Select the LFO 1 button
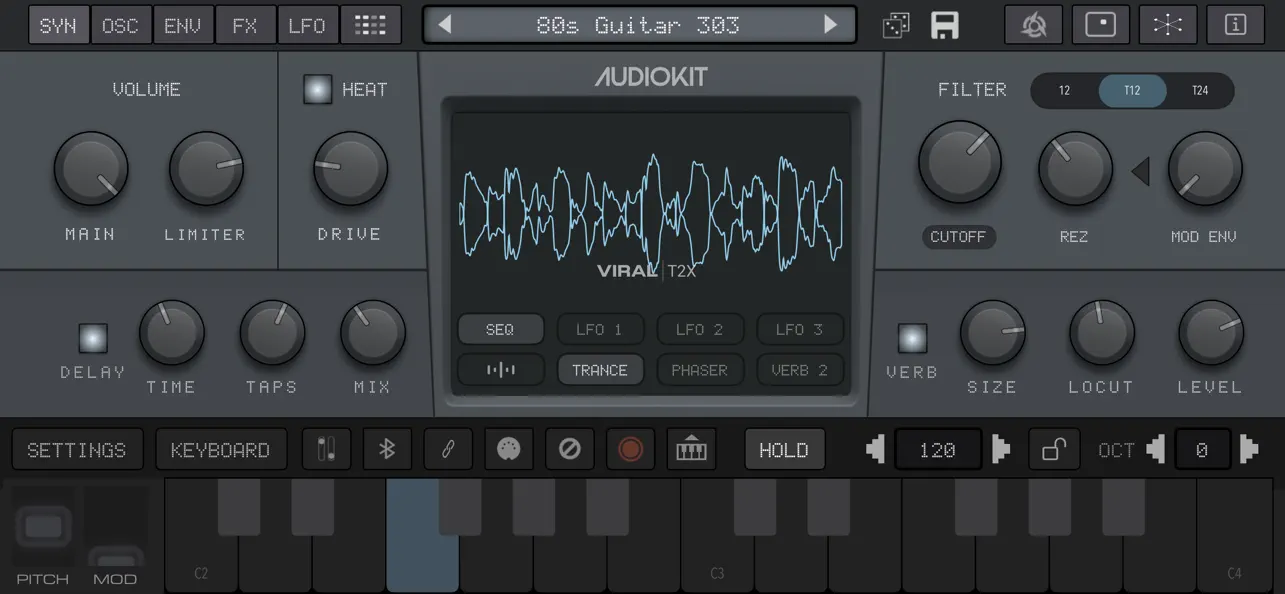 tap(600, 329)
